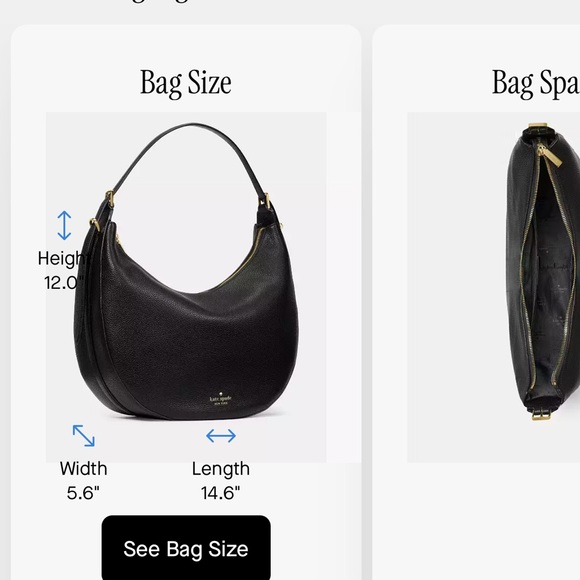Click the vertical Height arrow icon
This screenshot has width=580, height=580.
point(64,225)
